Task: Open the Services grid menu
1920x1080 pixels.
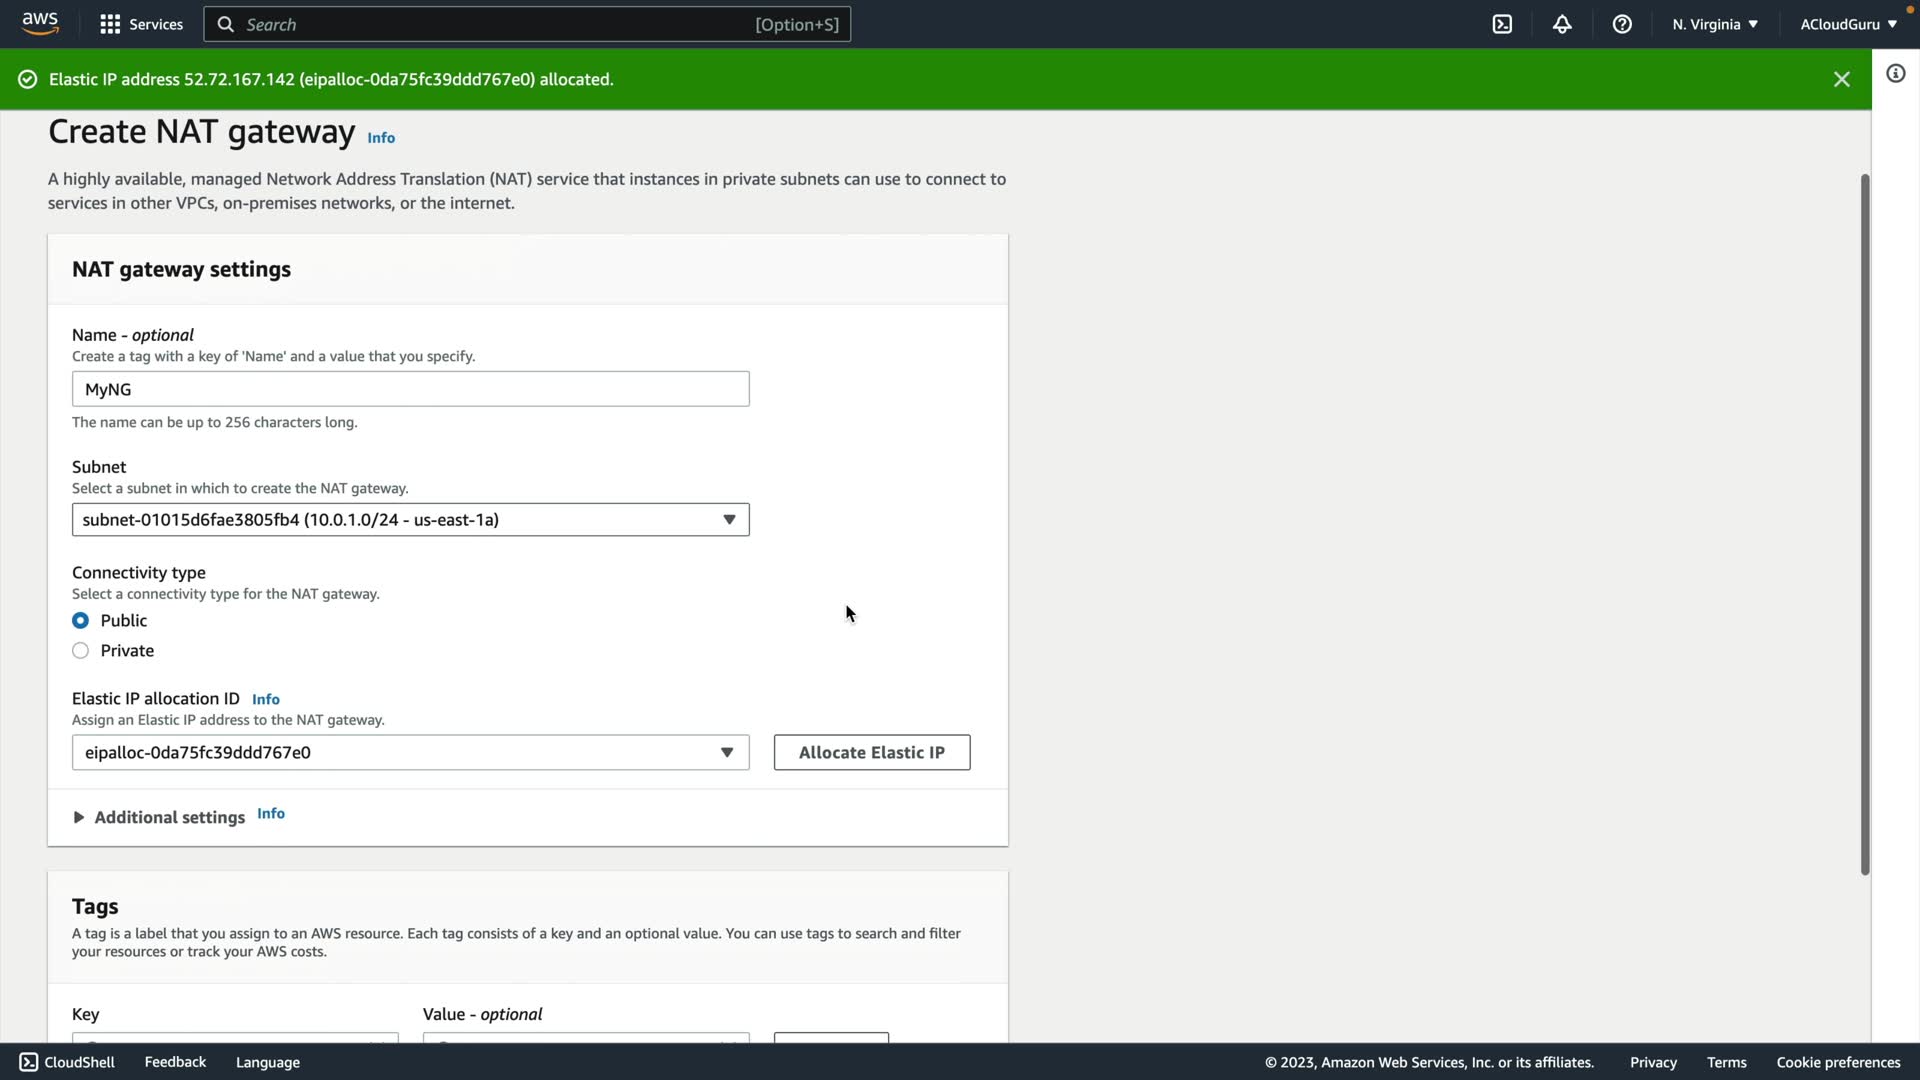Action: pyautogui.click(x=141, y=24)
